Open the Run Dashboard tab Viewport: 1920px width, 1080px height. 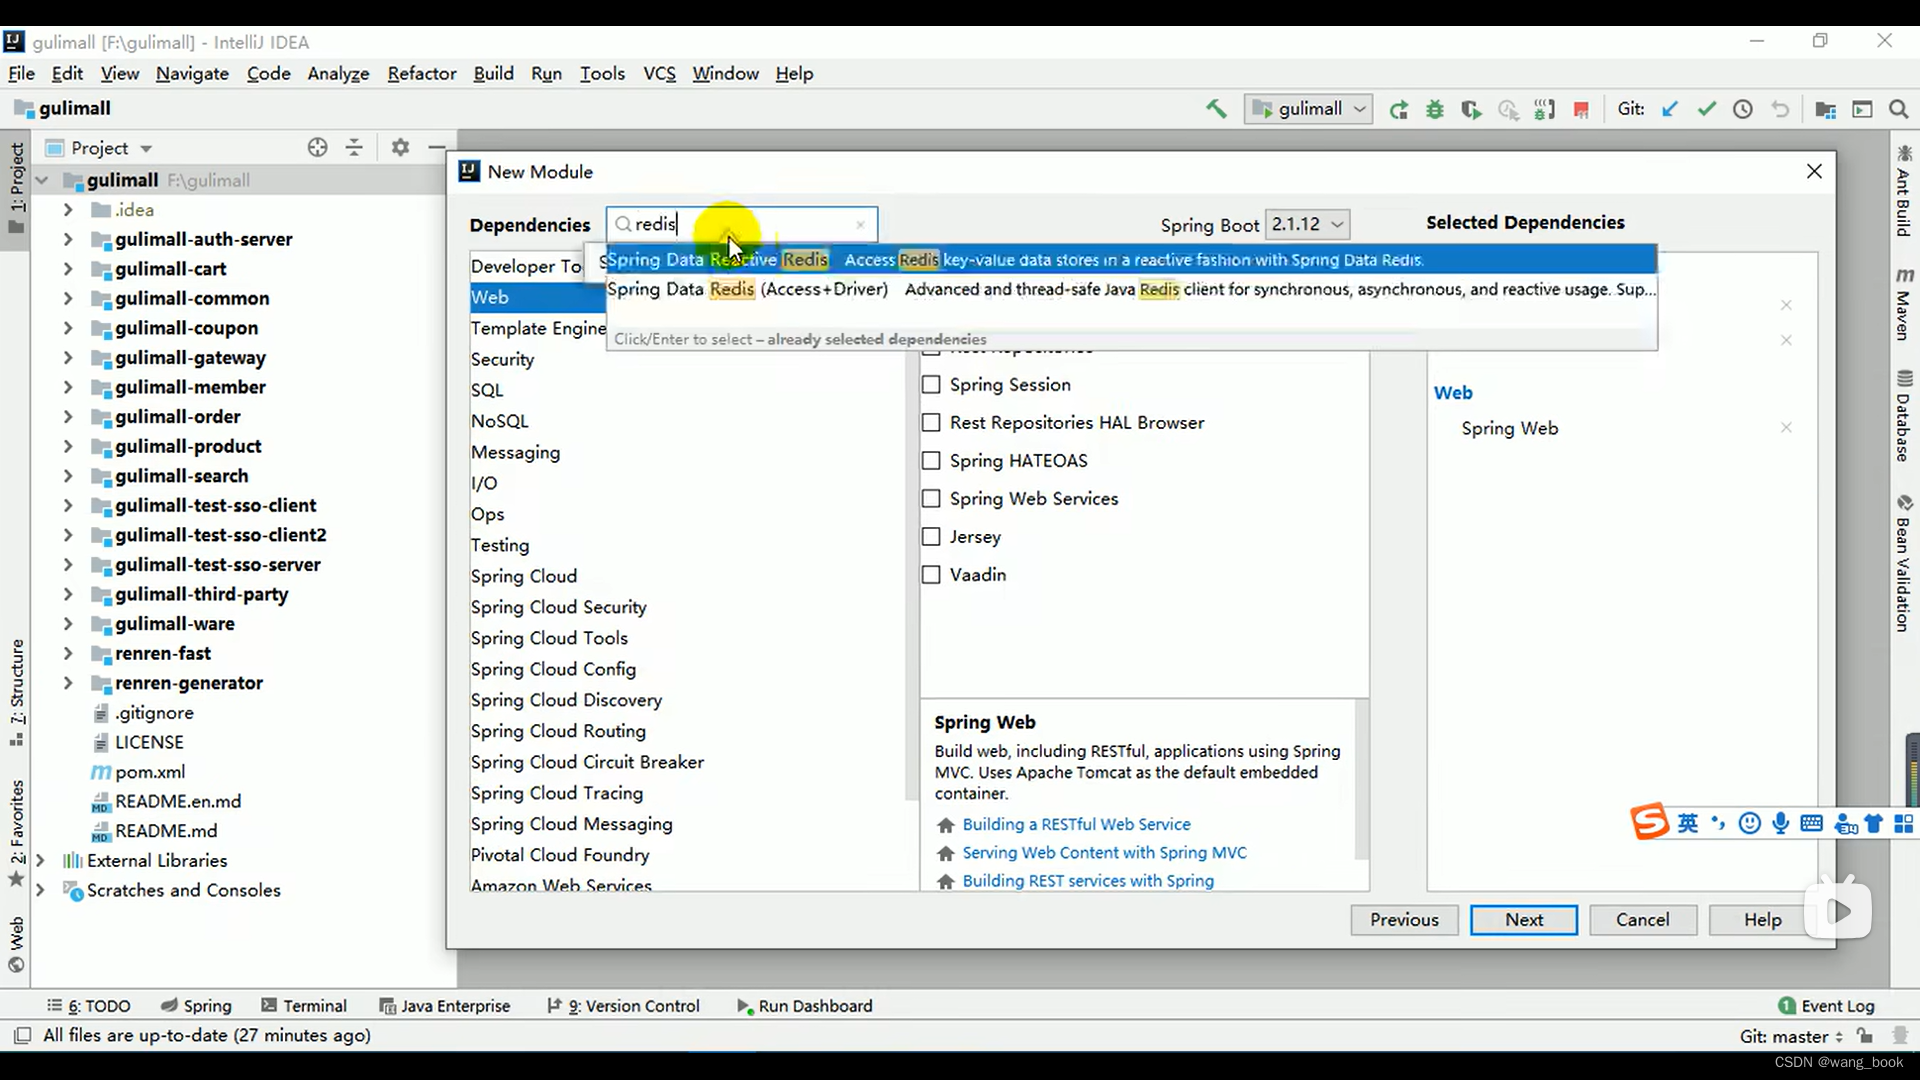[805, 1006]
